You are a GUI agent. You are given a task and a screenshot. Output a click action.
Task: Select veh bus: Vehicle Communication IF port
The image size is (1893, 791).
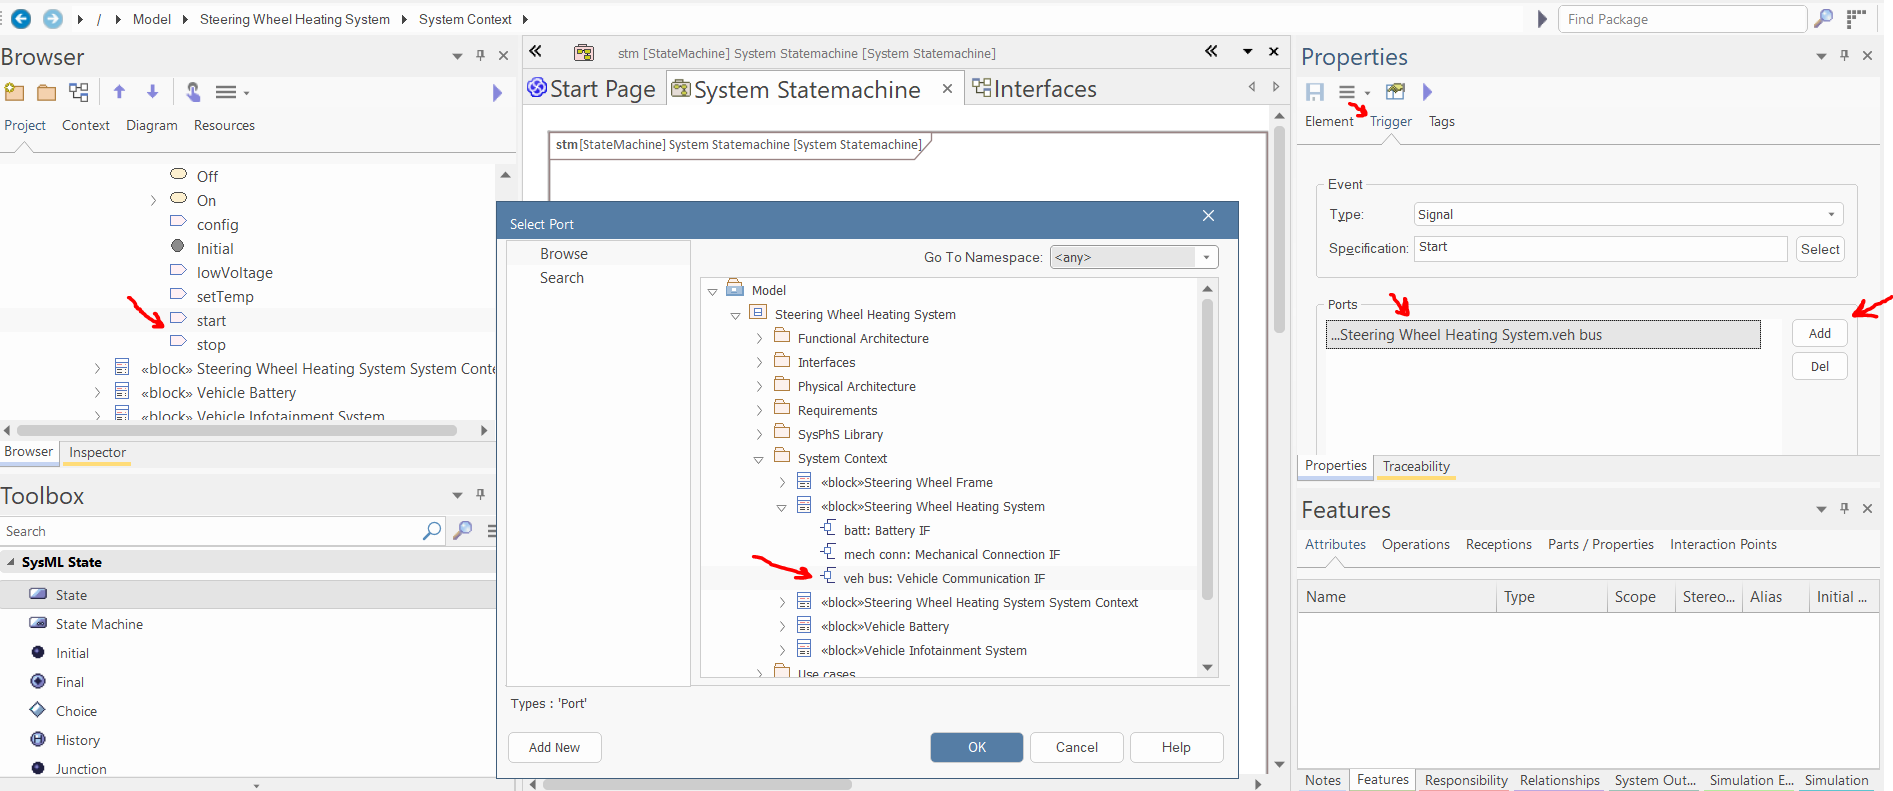click(943, 578)
